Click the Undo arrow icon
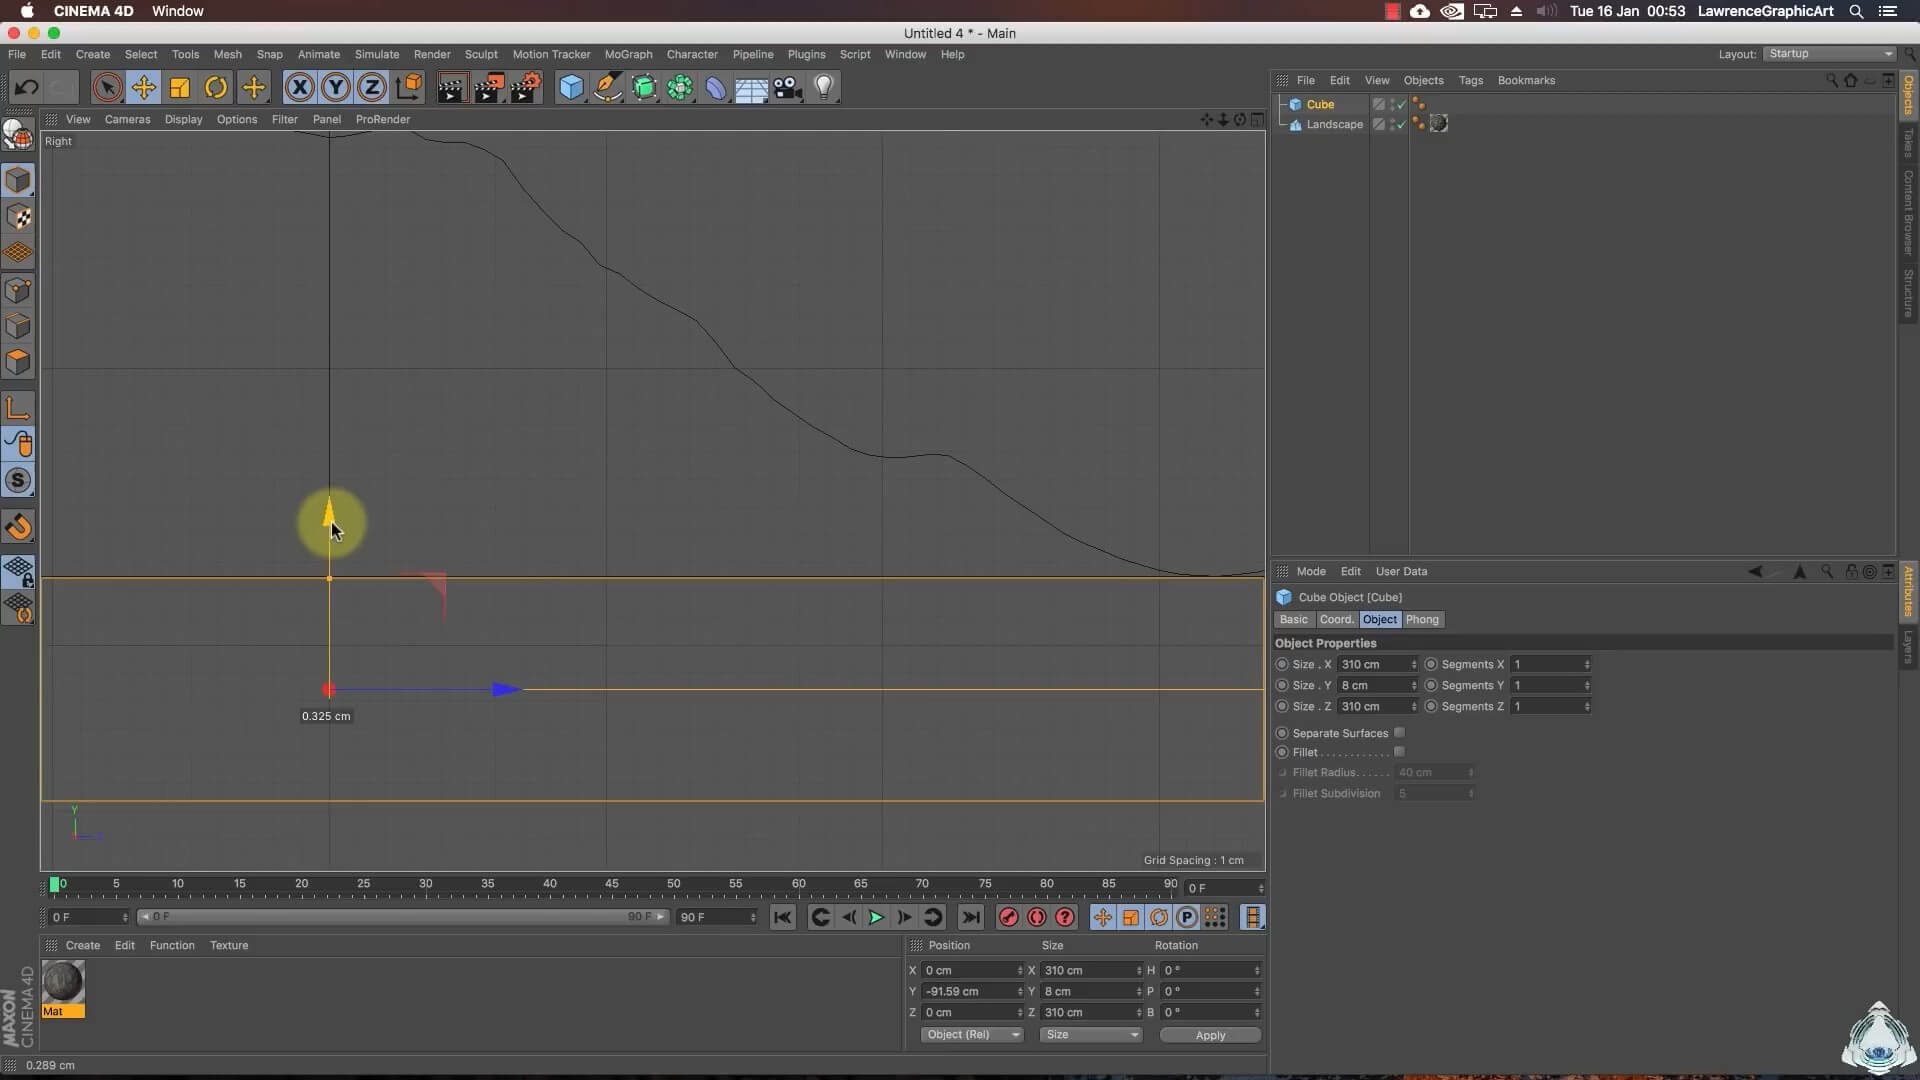This screenshot has width=1920, height=1080. coord(27,88)
